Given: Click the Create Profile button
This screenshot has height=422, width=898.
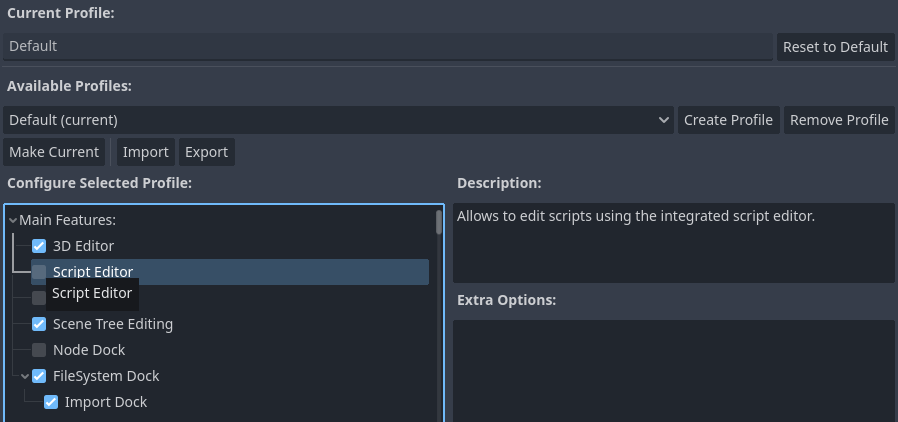Looking at the screenshot, I should click(728, 120).
